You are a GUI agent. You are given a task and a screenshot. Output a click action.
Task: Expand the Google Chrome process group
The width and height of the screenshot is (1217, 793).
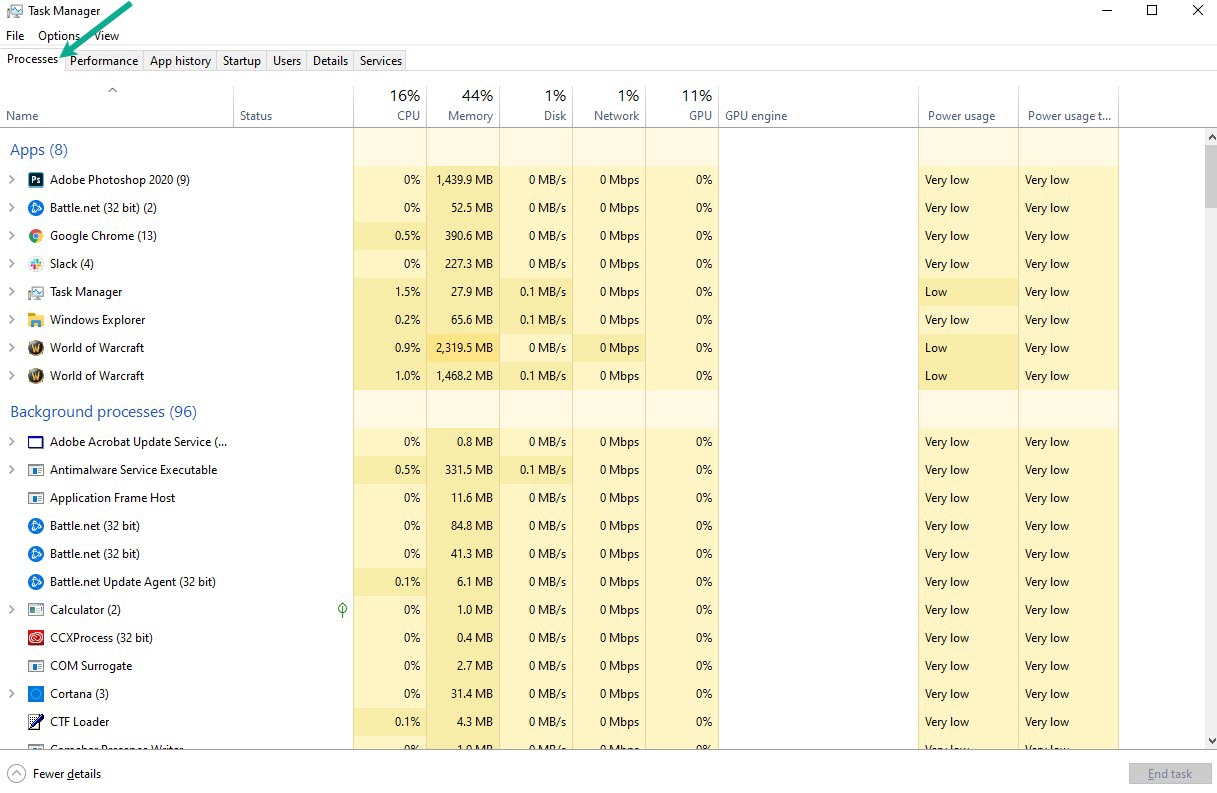(14, 236)
